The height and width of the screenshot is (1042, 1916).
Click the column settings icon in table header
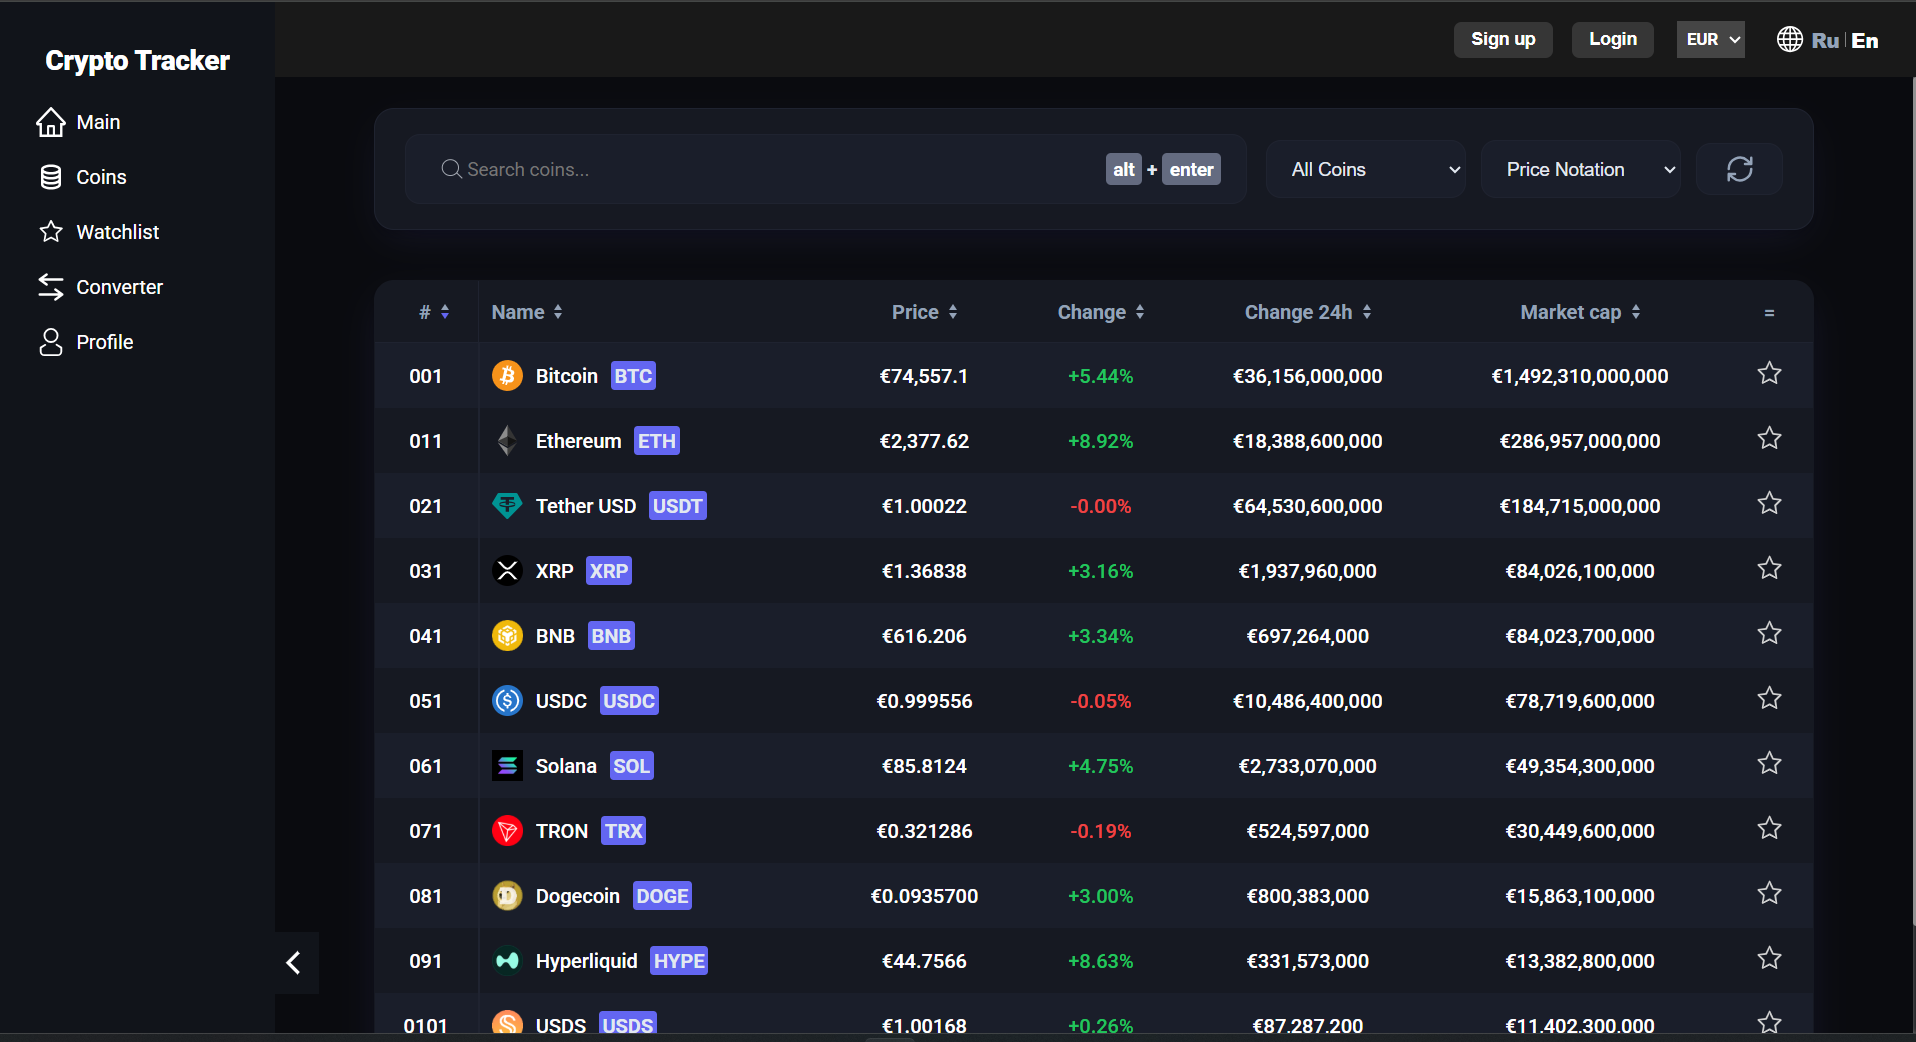point(1769,313)
